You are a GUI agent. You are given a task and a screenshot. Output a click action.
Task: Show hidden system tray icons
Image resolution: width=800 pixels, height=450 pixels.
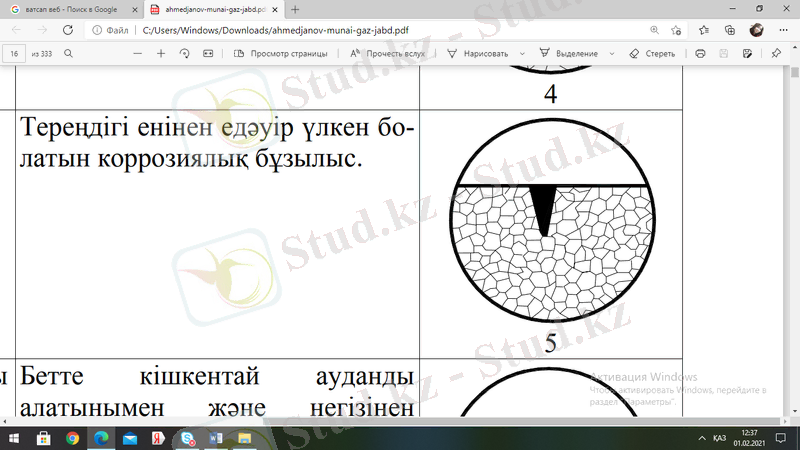[698, 438]
